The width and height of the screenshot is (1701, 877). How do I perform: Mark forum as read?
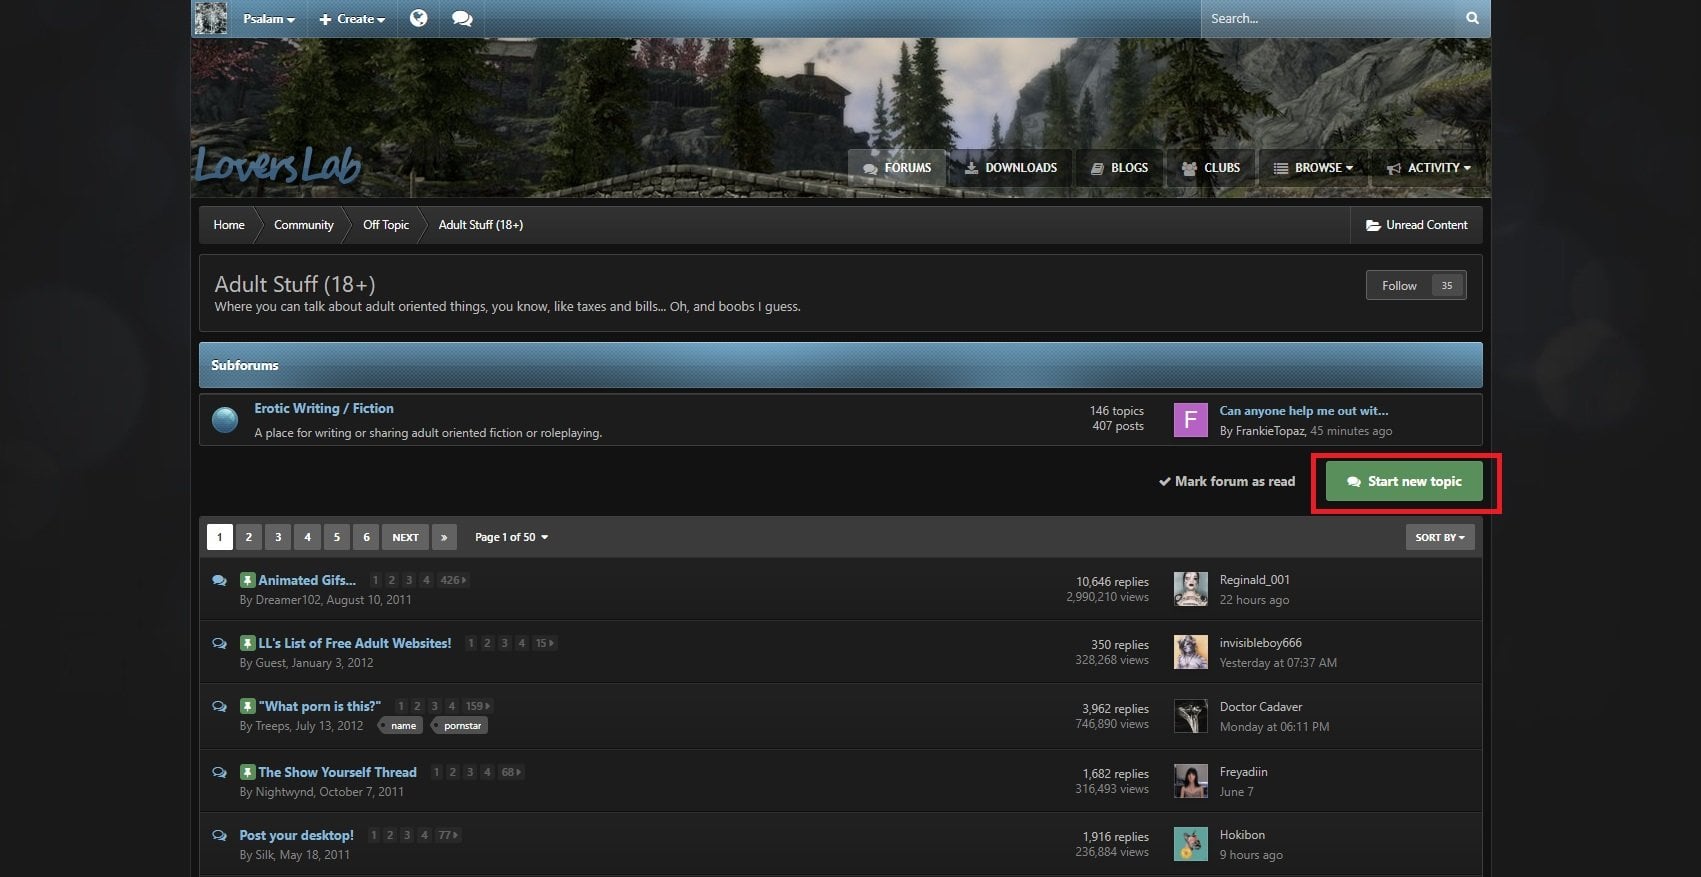coord(1226,481)
